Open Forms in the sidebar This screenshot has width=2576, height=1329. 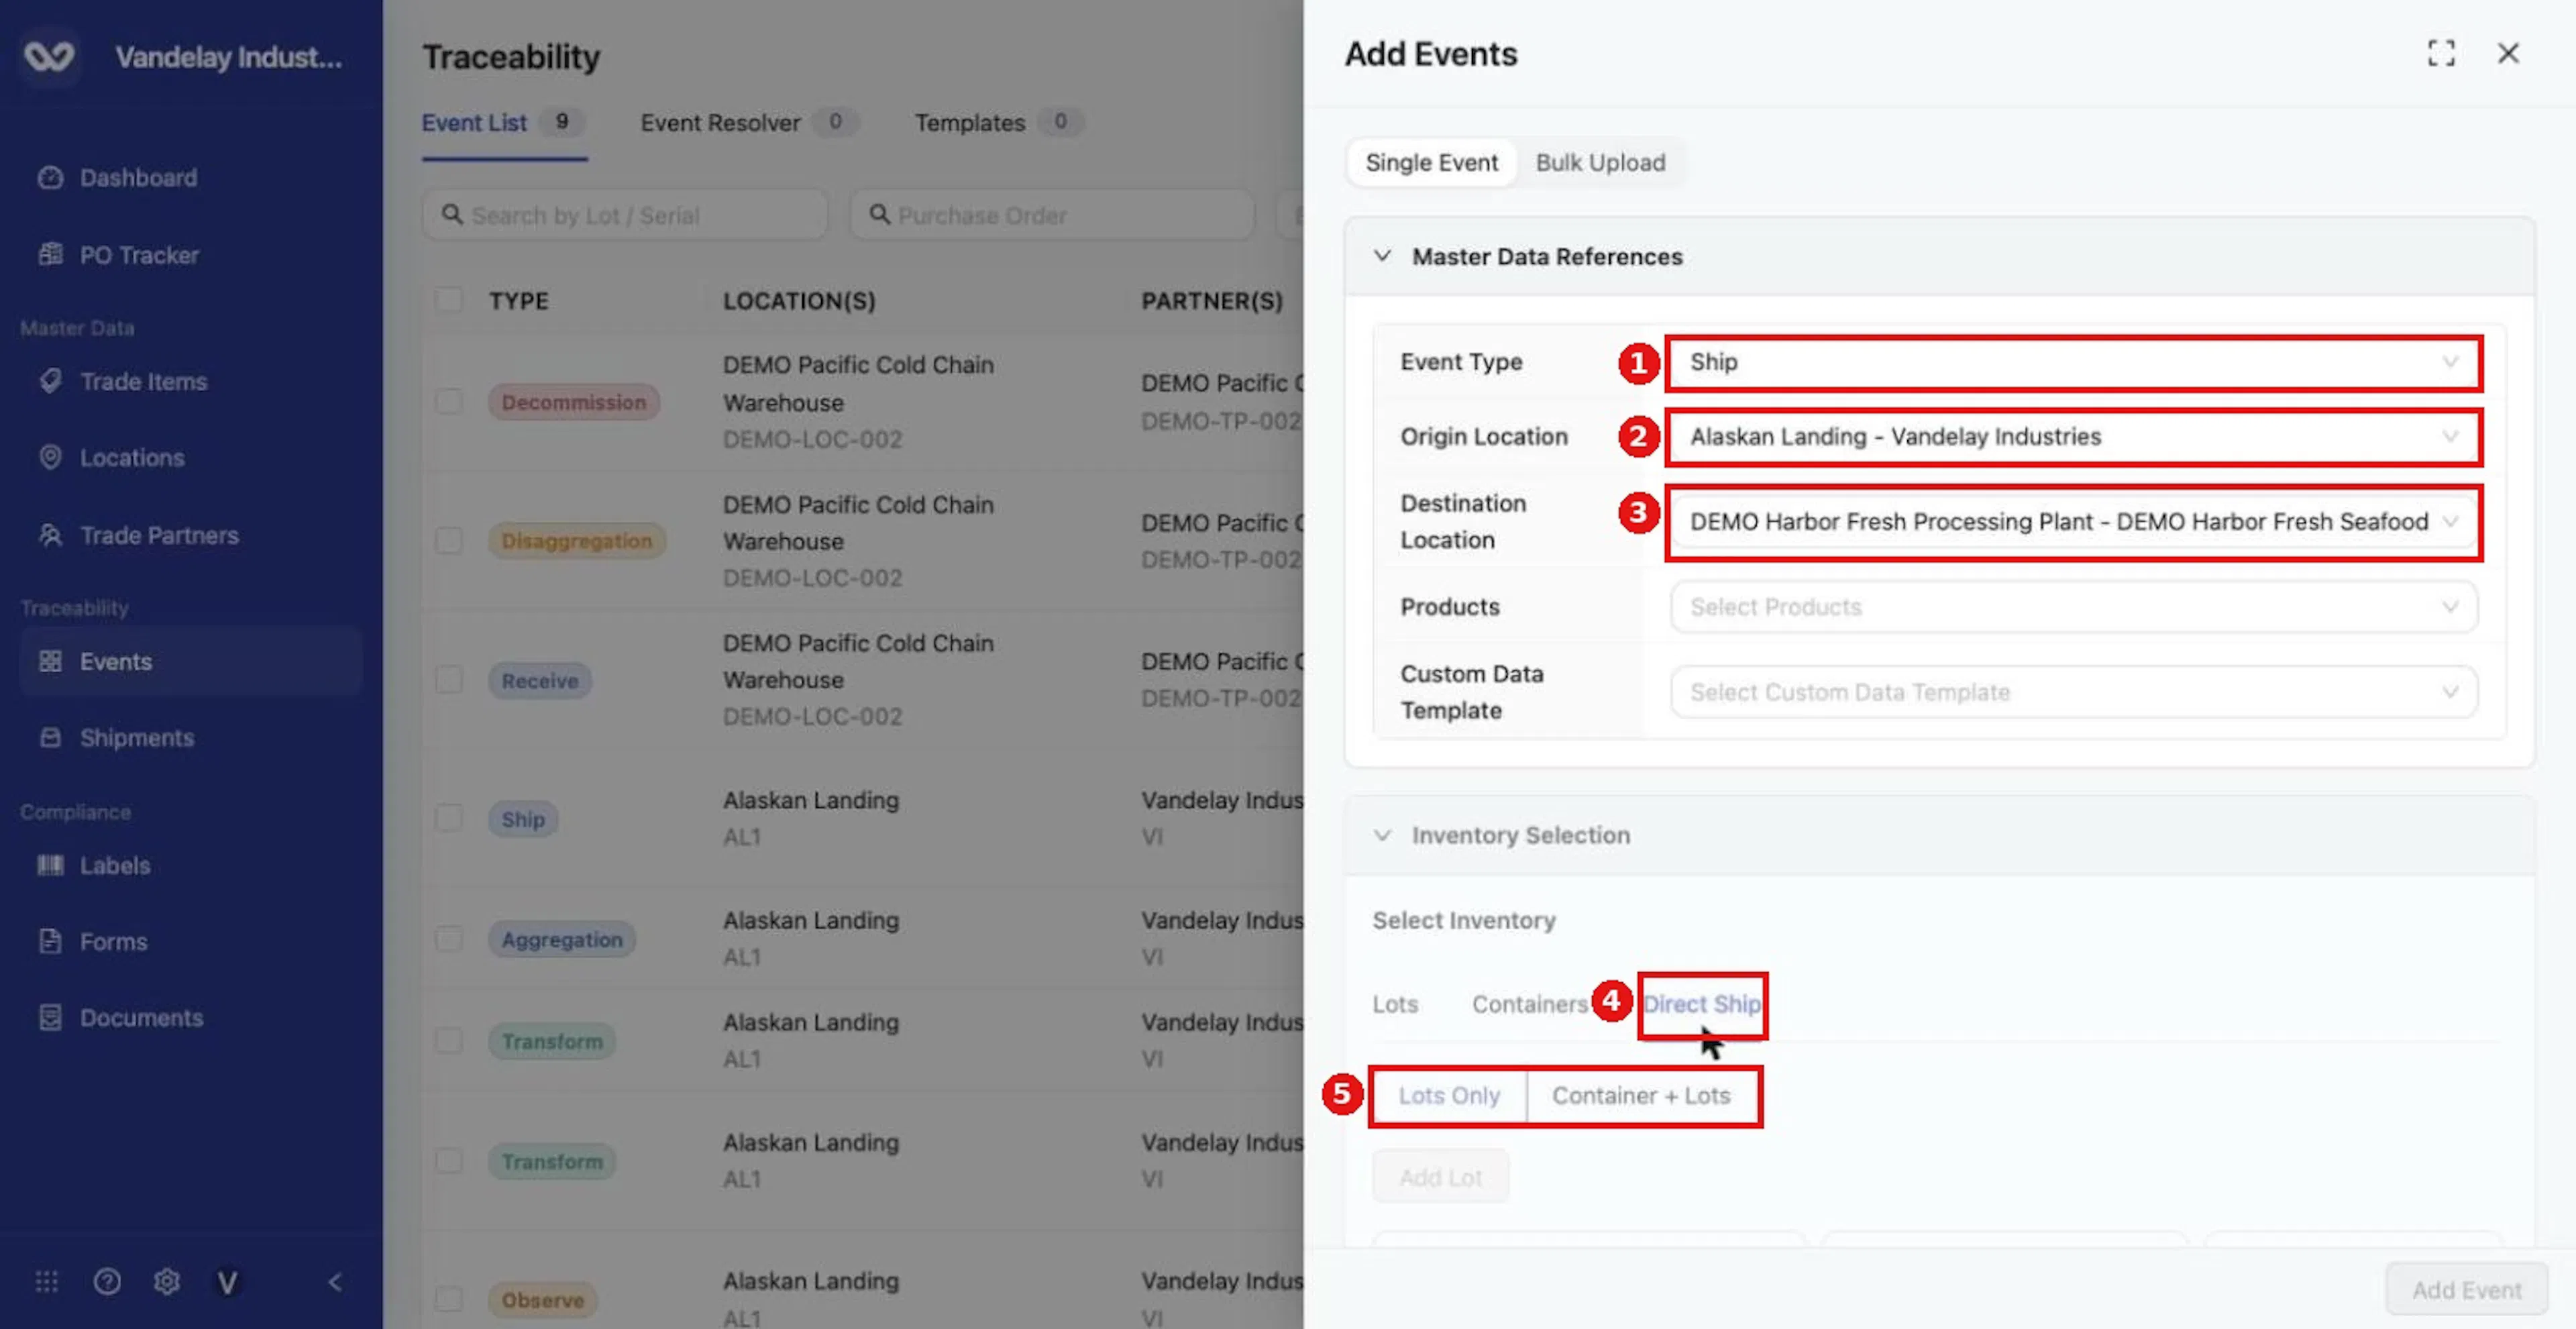113,941
